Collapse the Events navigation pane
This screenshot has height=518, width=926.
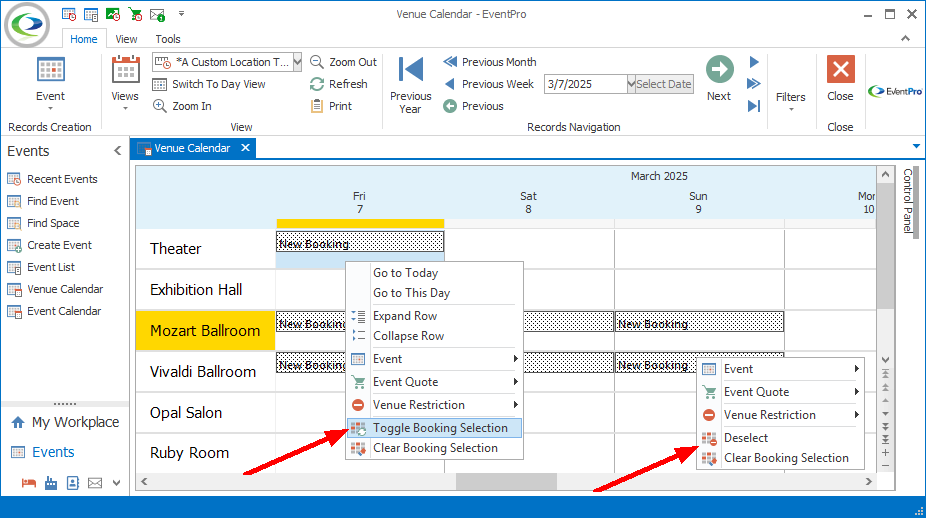(x=118, y=151)
